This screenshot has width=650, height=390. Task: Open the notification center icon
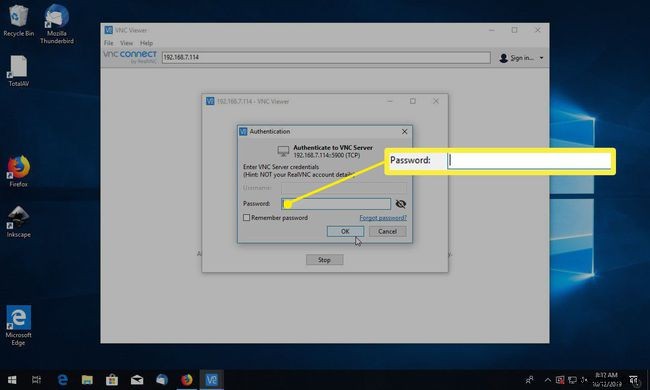tap(634, 380)
